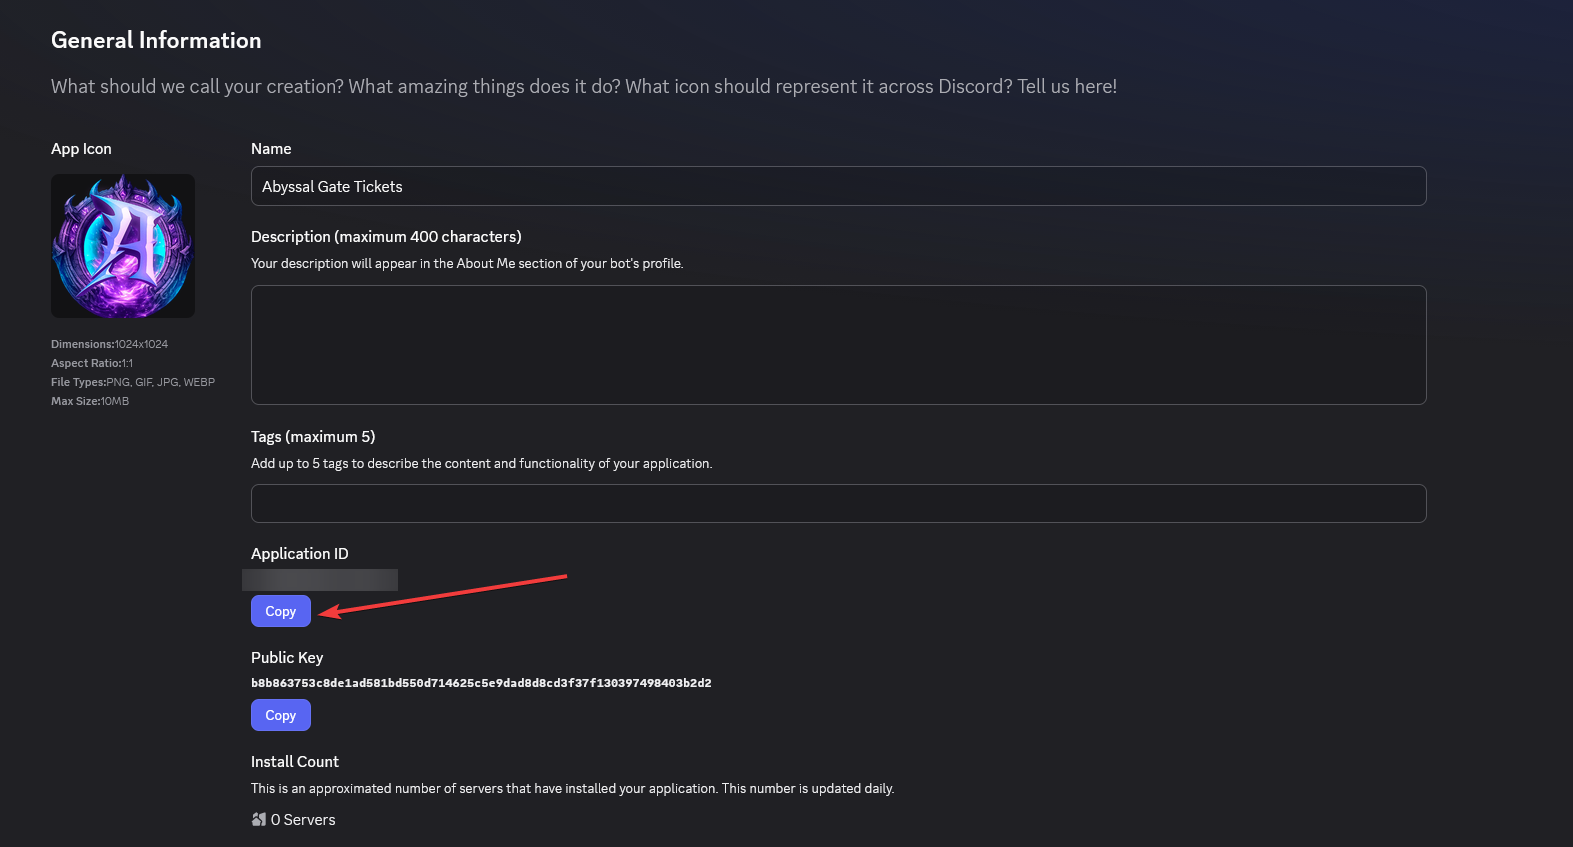Click the File Types PNG GIF JPG WEBP text
The height and width of the screenshot is (847, 1573).
[x=133, y=381]
